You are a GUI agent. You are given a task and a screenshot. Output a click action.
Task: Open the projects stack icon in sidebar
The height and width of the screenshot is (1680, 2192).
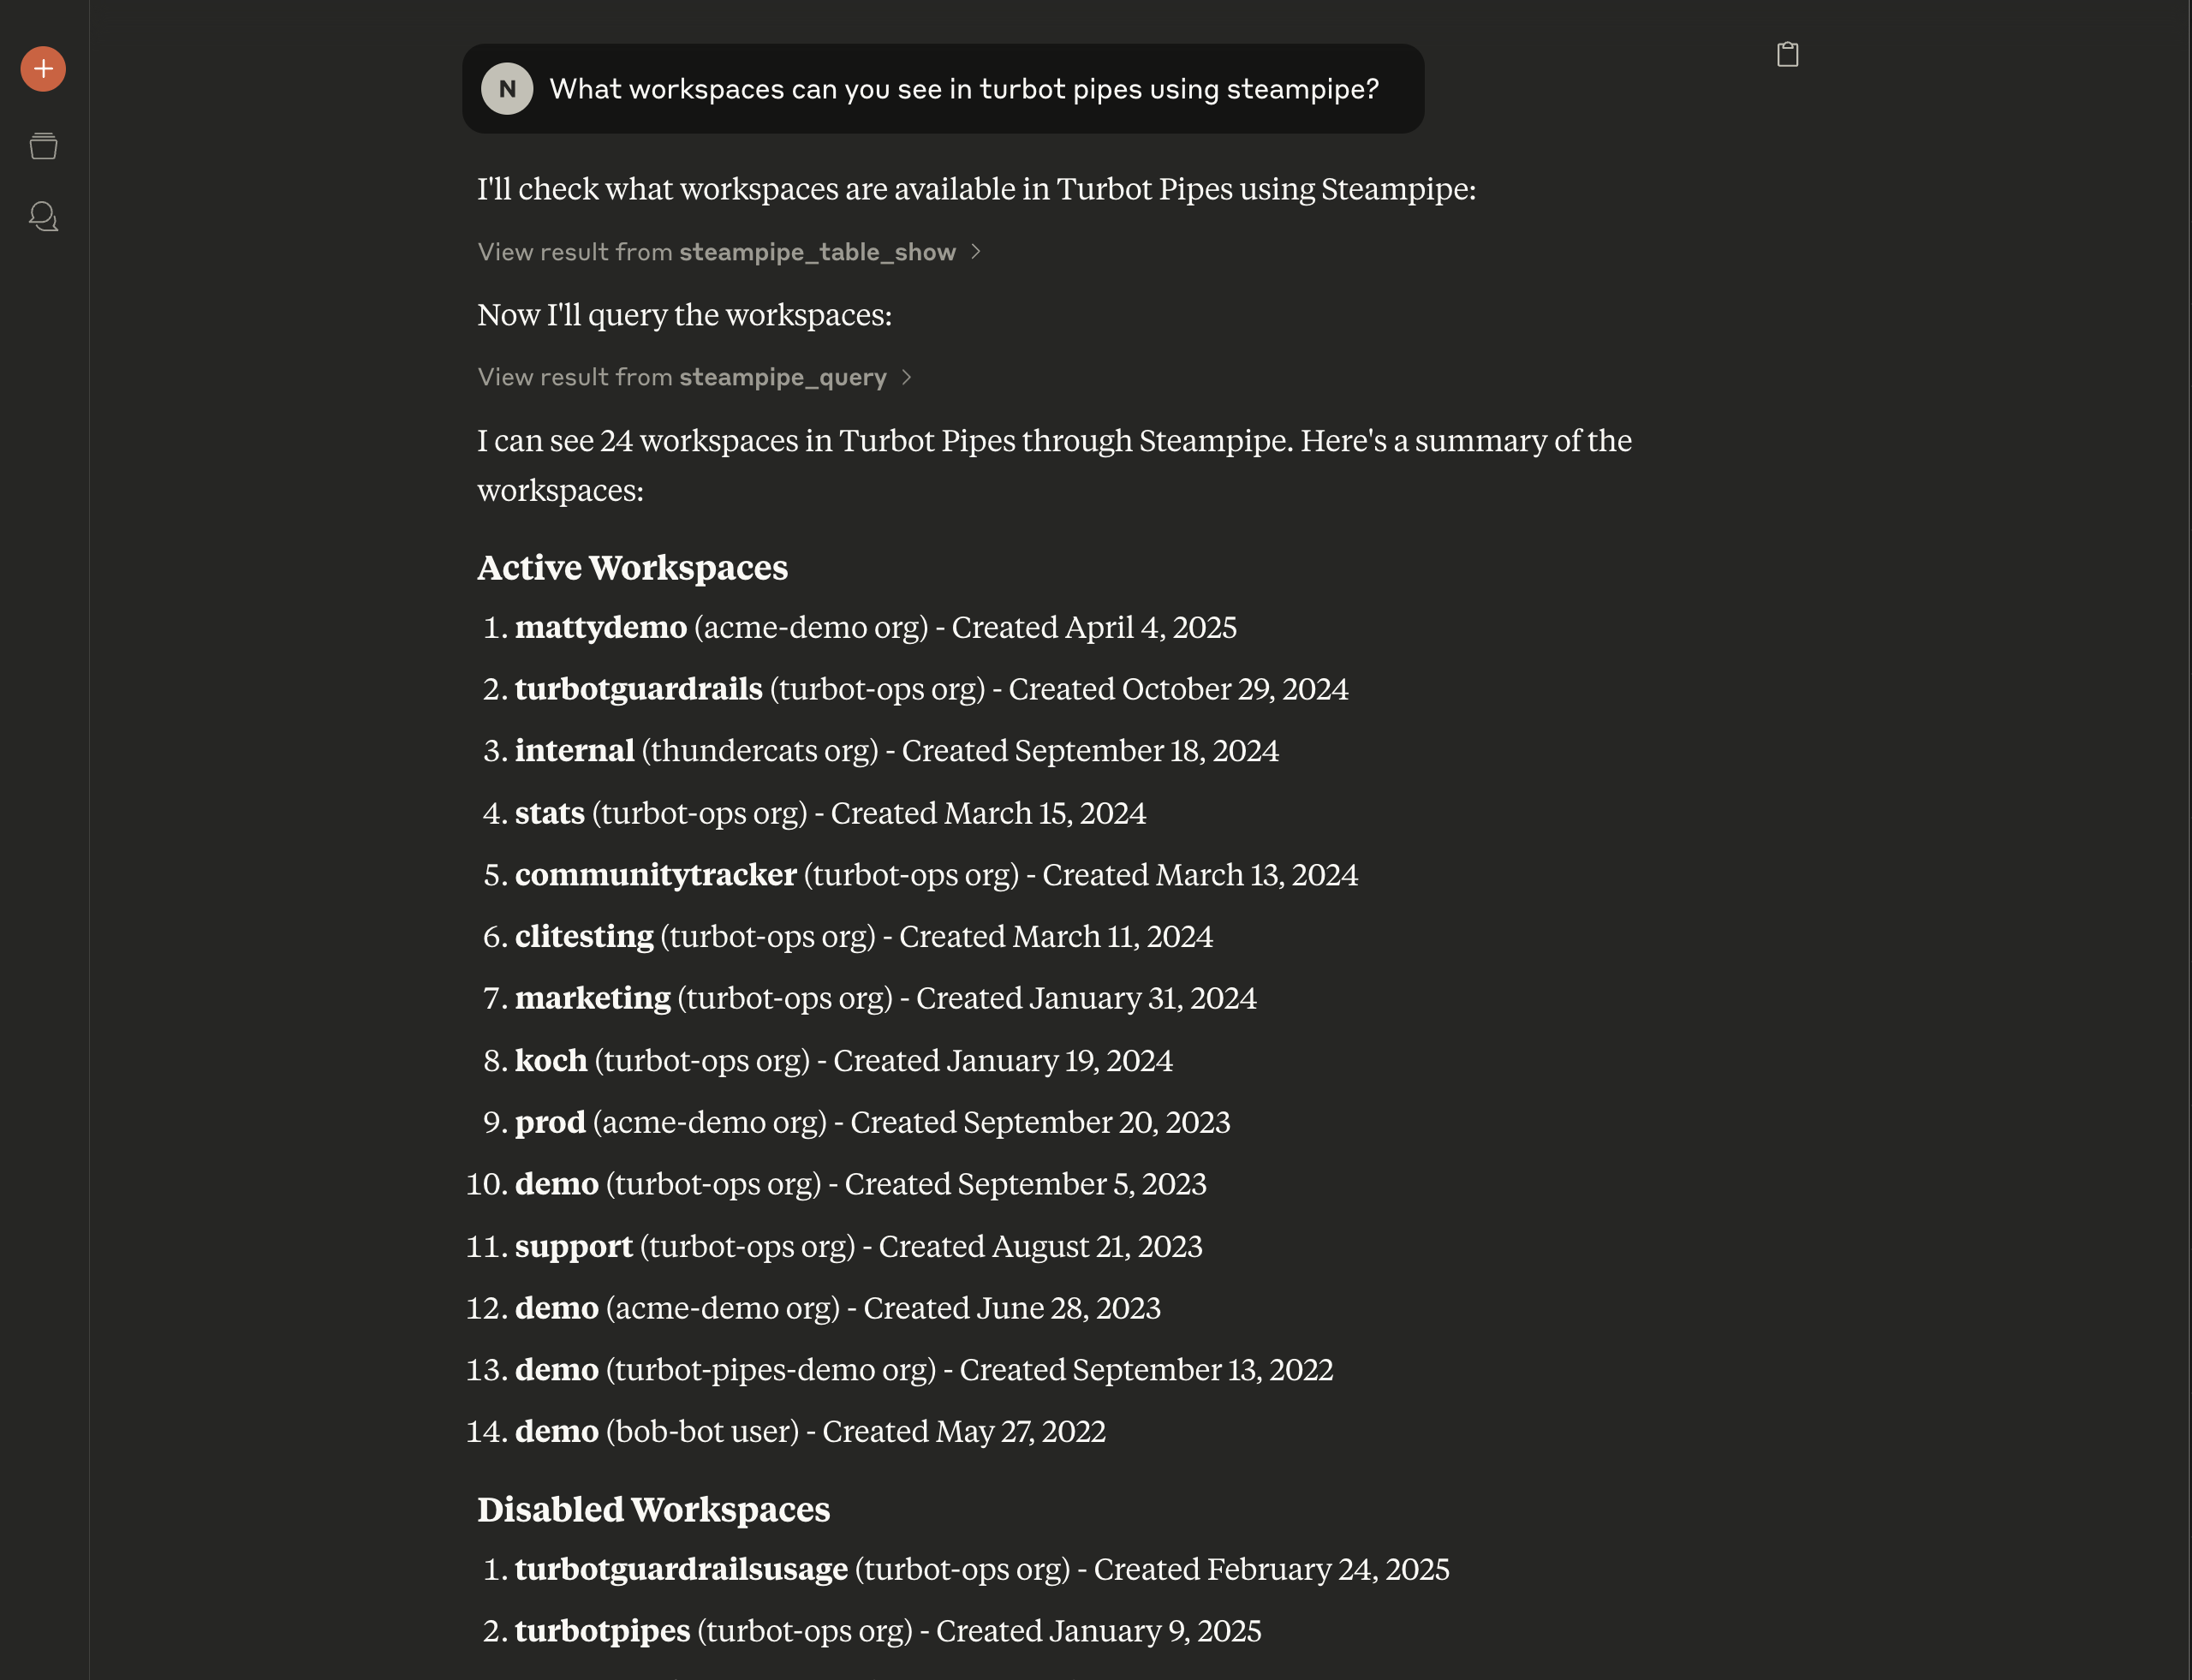coord(43,146)
